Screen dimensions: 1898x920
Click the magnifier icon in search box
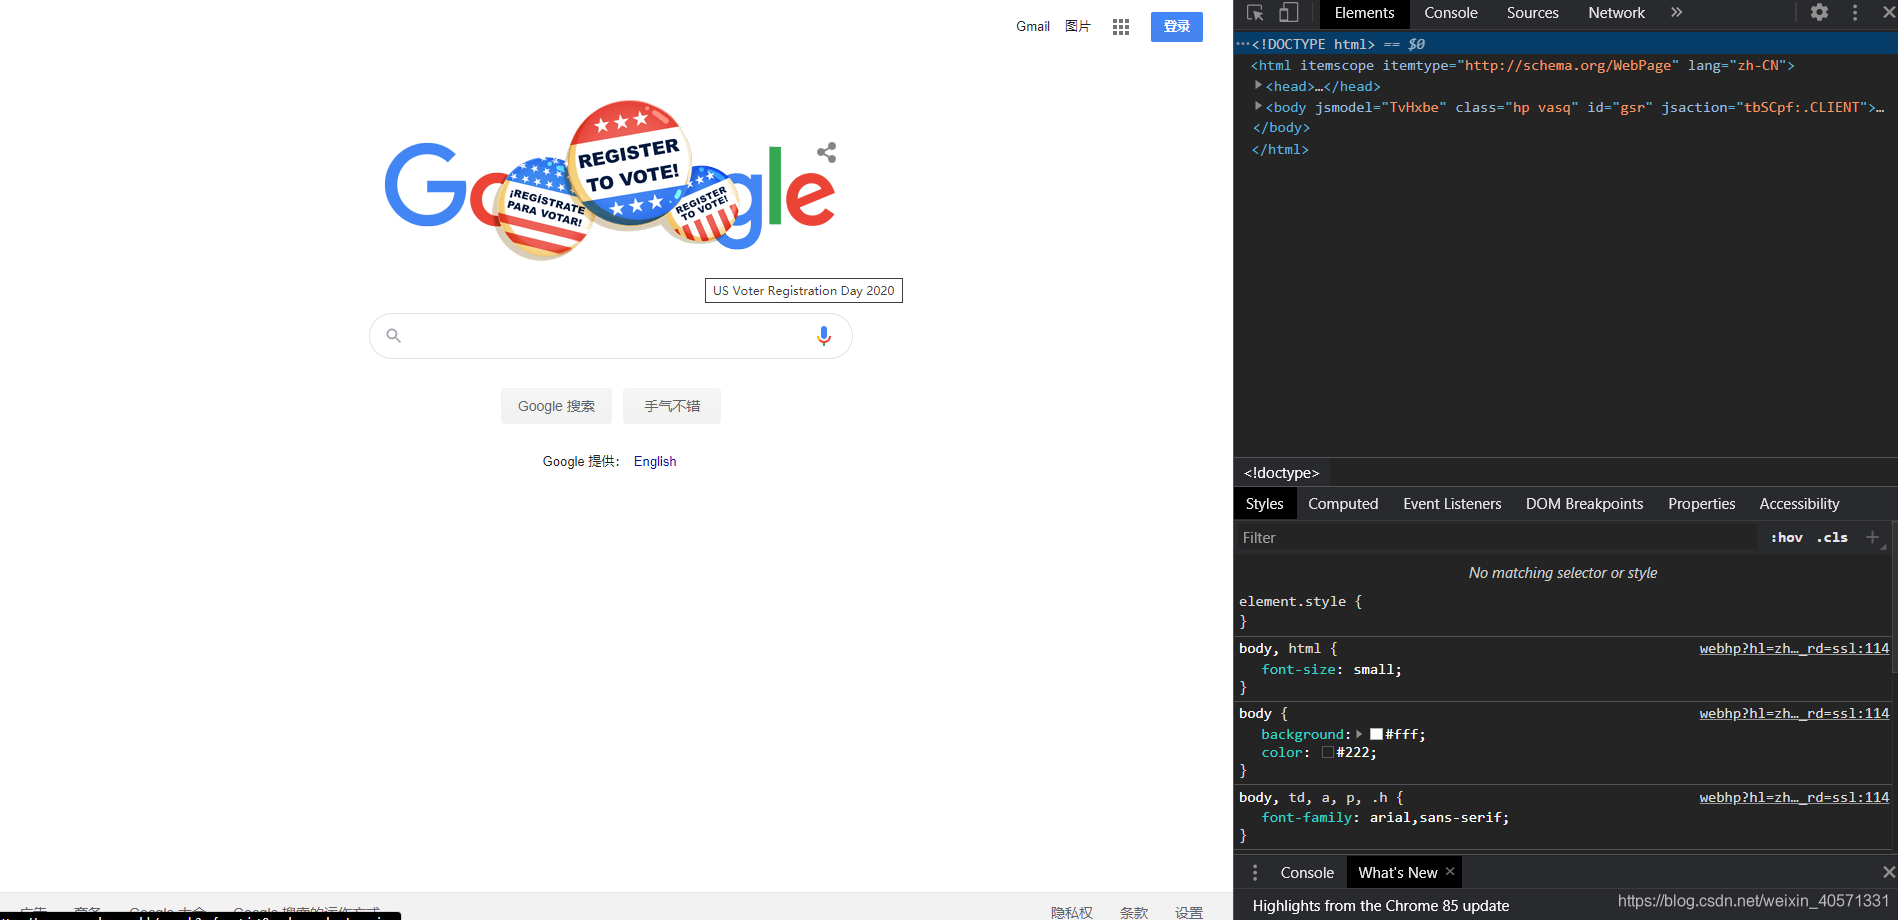tap(394, 336)
